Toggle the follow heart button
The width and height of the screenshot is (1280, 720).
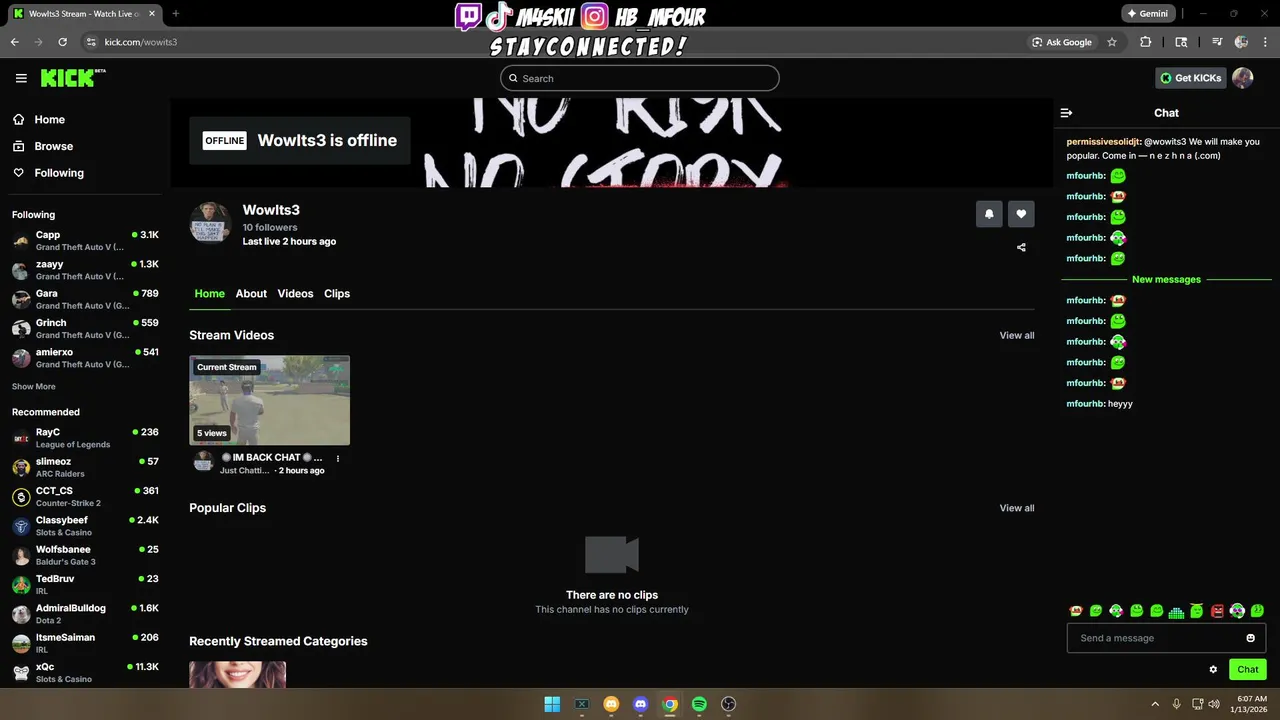[1021, 214]
